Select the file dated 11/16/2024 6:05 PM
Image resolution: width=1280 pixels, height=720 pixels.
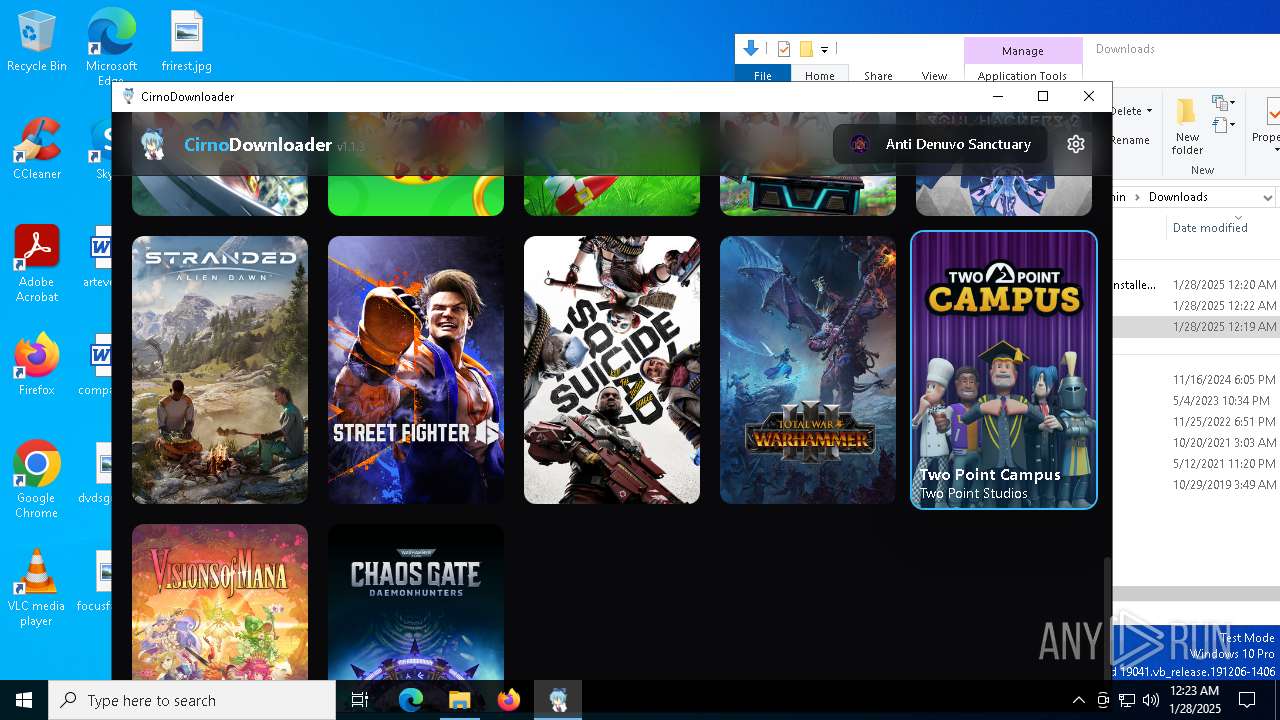point(1195,380)
